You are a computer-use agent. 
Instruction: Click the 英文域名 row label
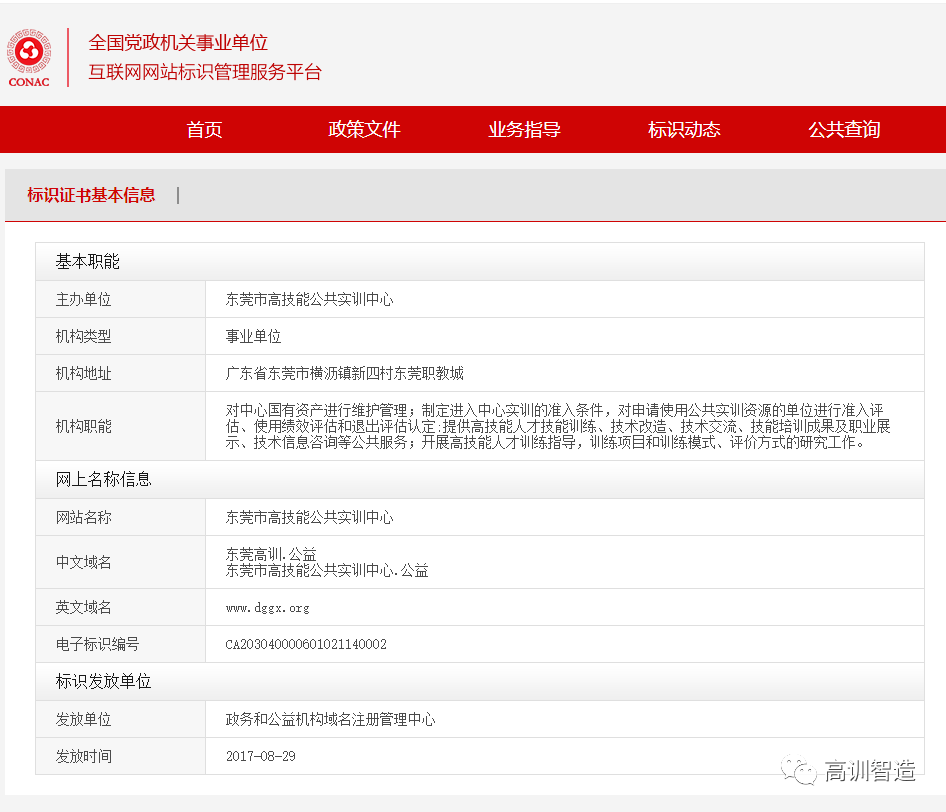pos(83,607)
